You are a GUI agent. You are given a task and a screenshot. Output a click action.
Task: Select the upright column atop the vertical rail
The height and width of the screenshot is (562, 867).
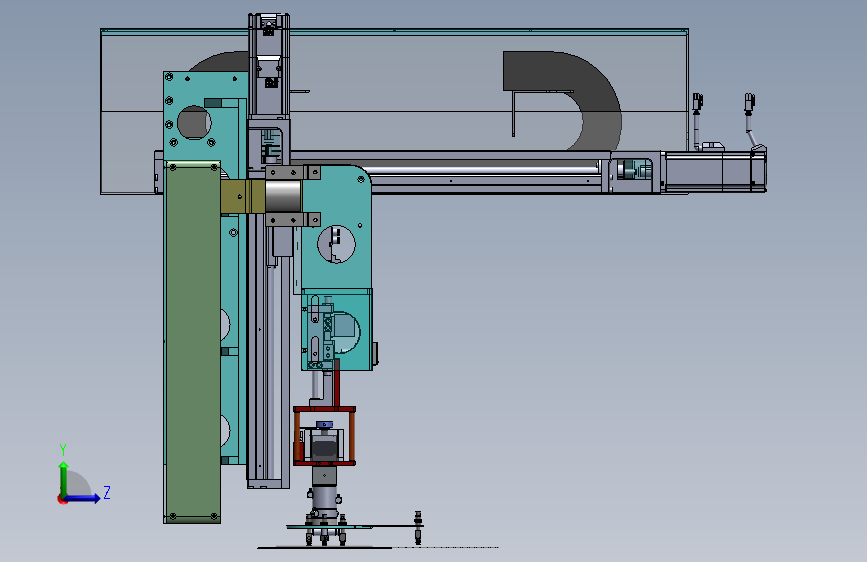click(269, 65)
